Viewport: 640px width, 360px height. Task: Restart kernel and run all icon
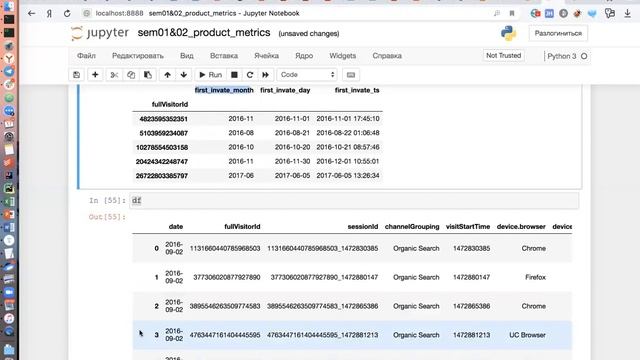[265, 75]
